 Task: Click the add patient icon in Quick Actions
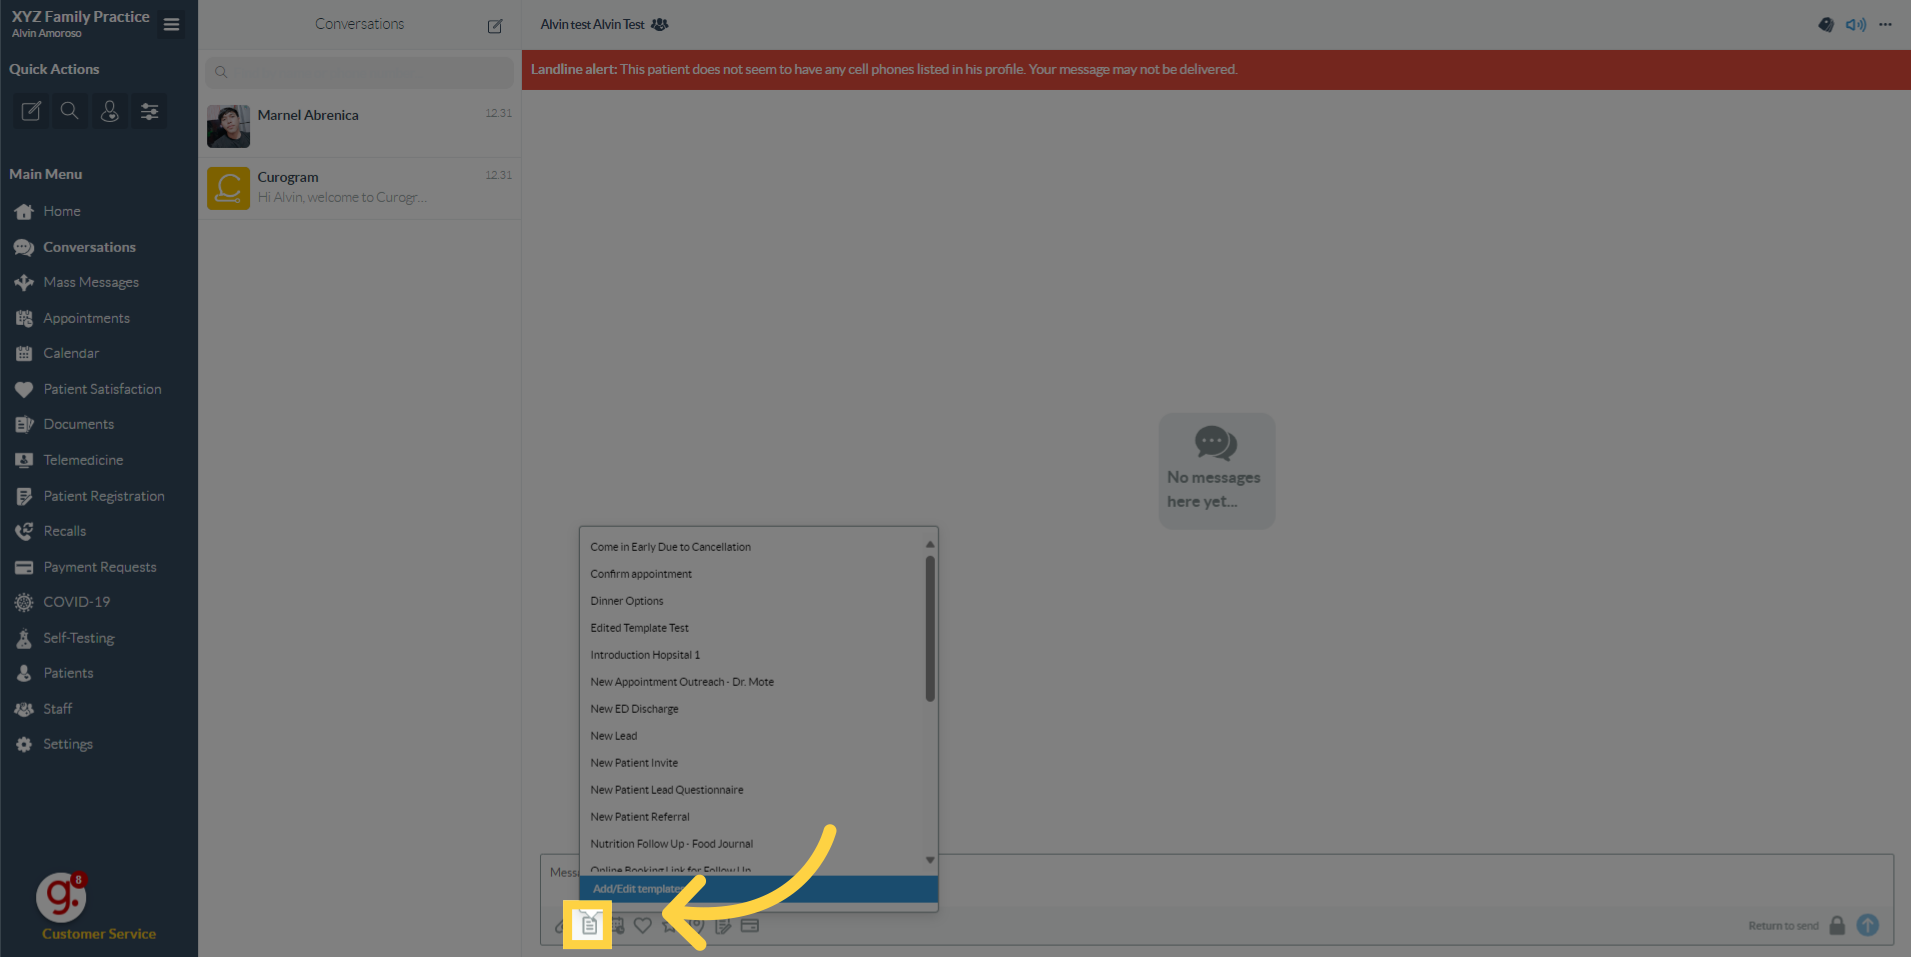click(x=110, y=111)
